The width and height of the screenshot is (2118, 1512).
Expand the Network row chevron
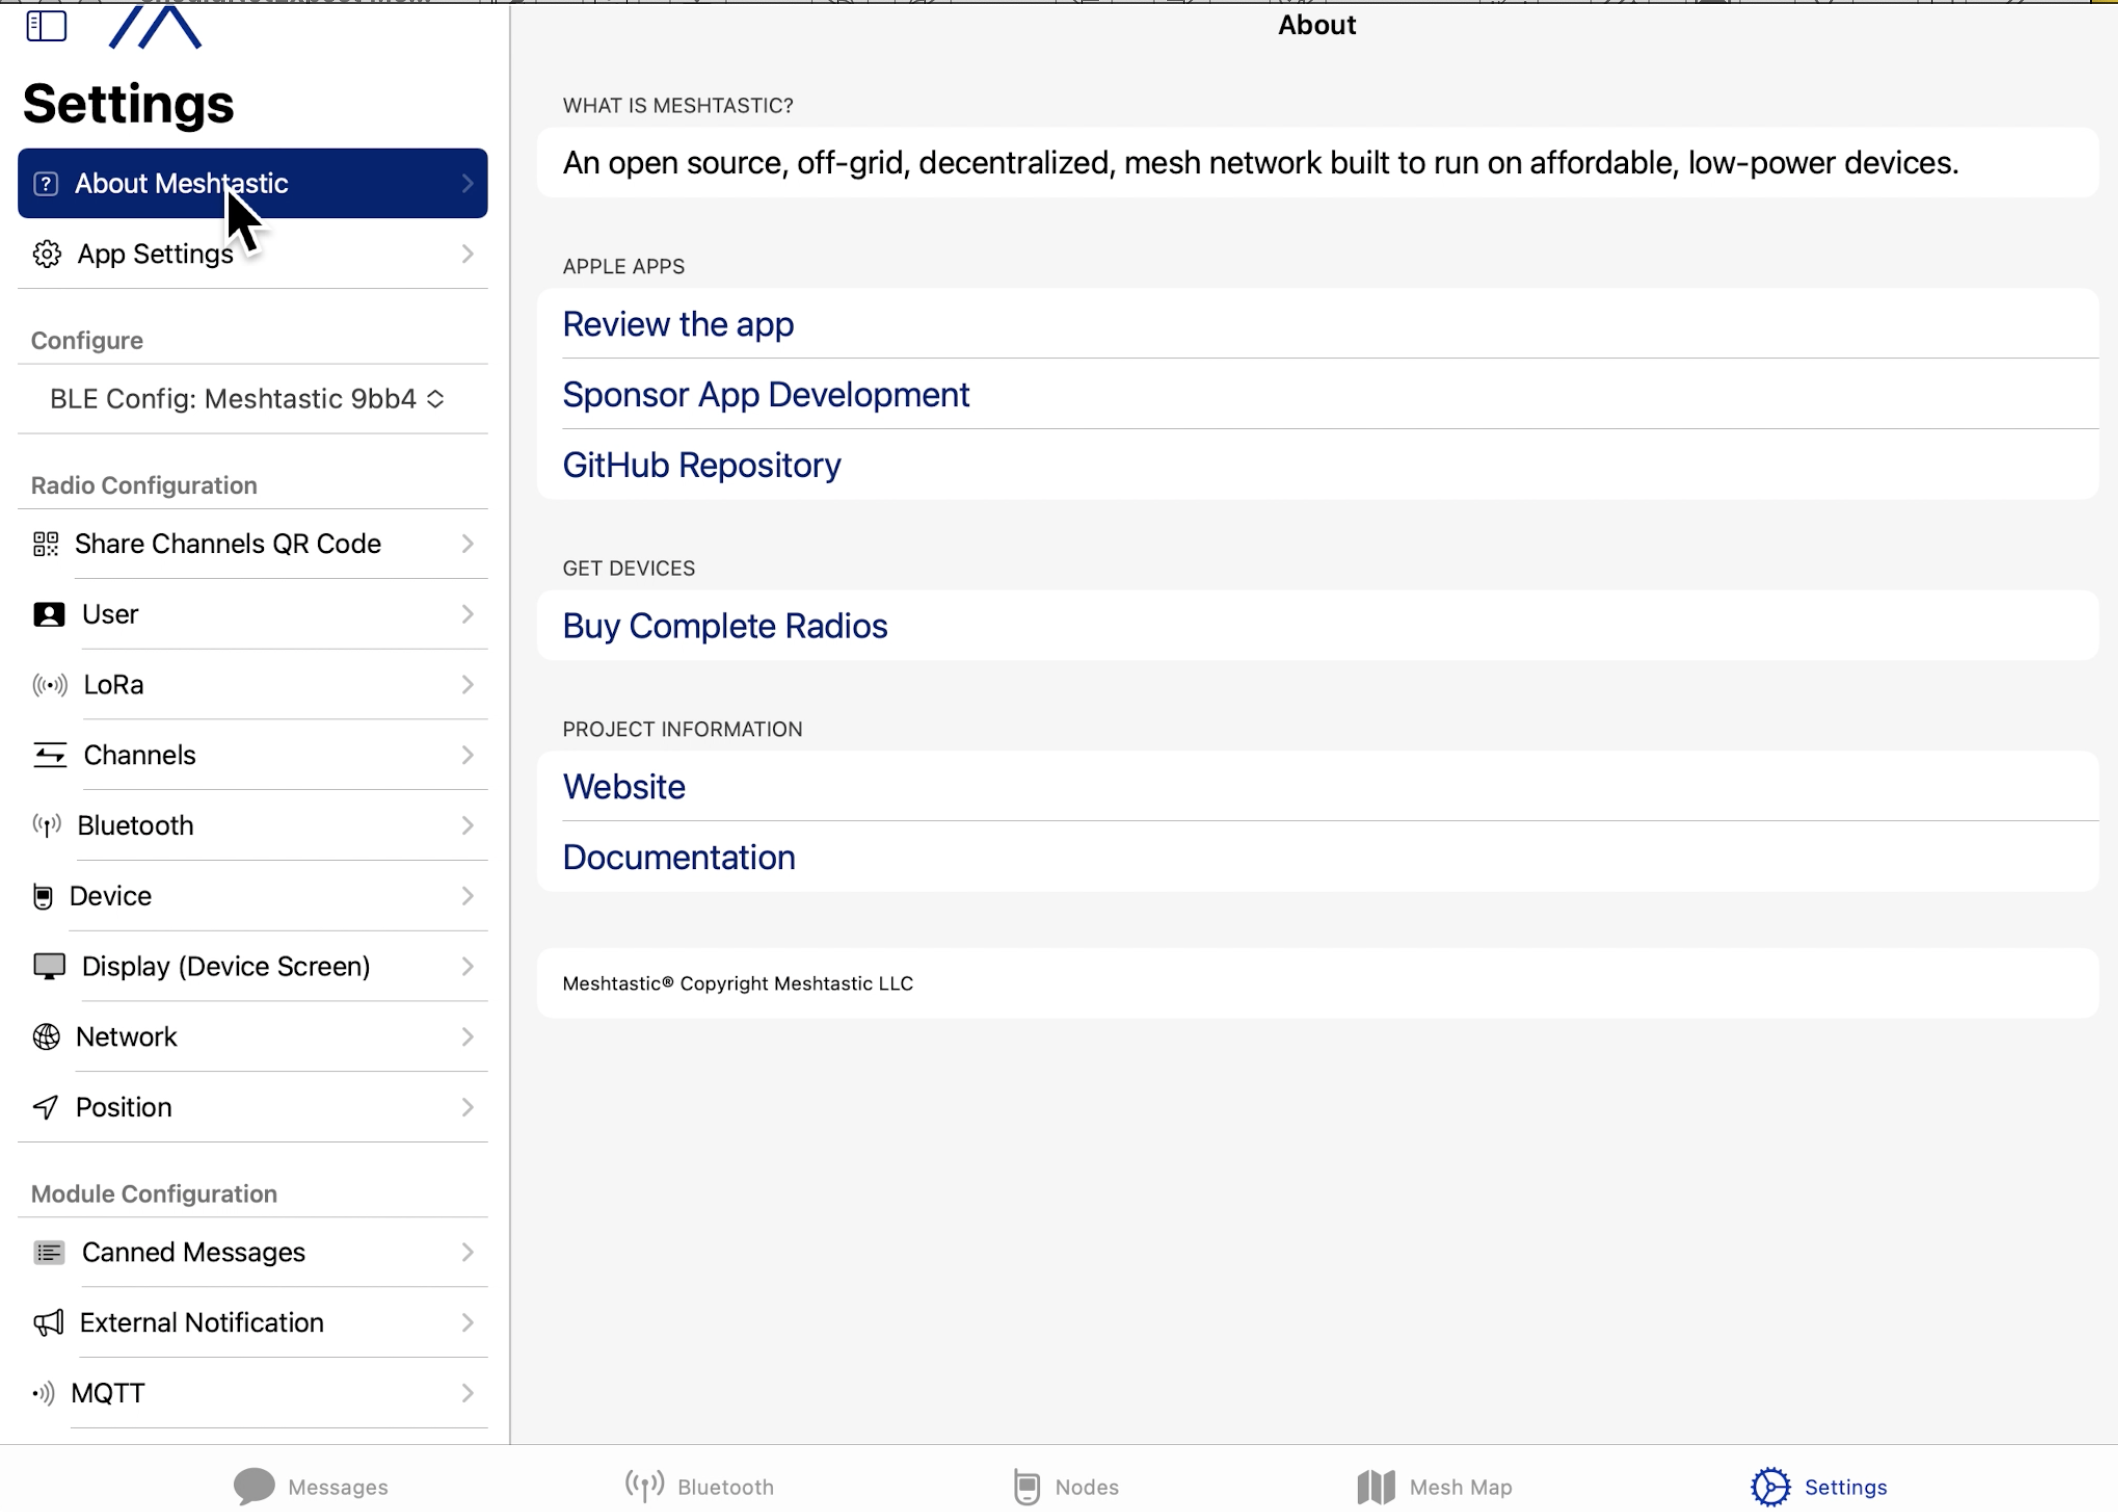pos(467,1037)
